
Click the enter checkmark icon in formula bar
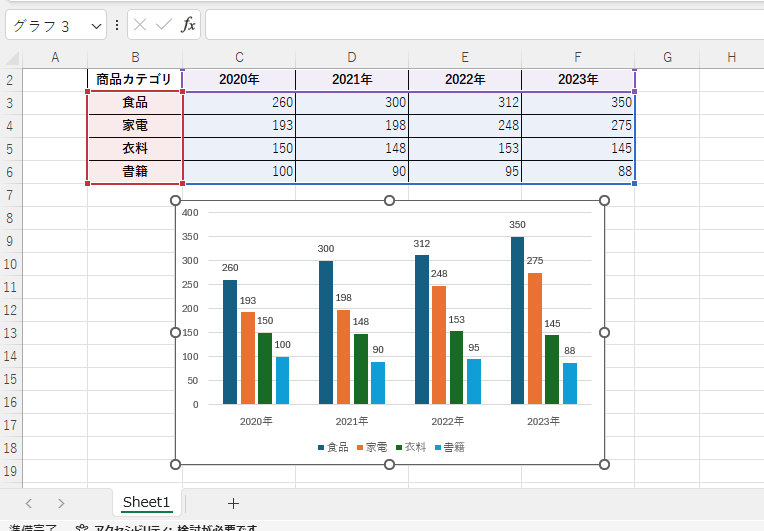tap(164, 25)
